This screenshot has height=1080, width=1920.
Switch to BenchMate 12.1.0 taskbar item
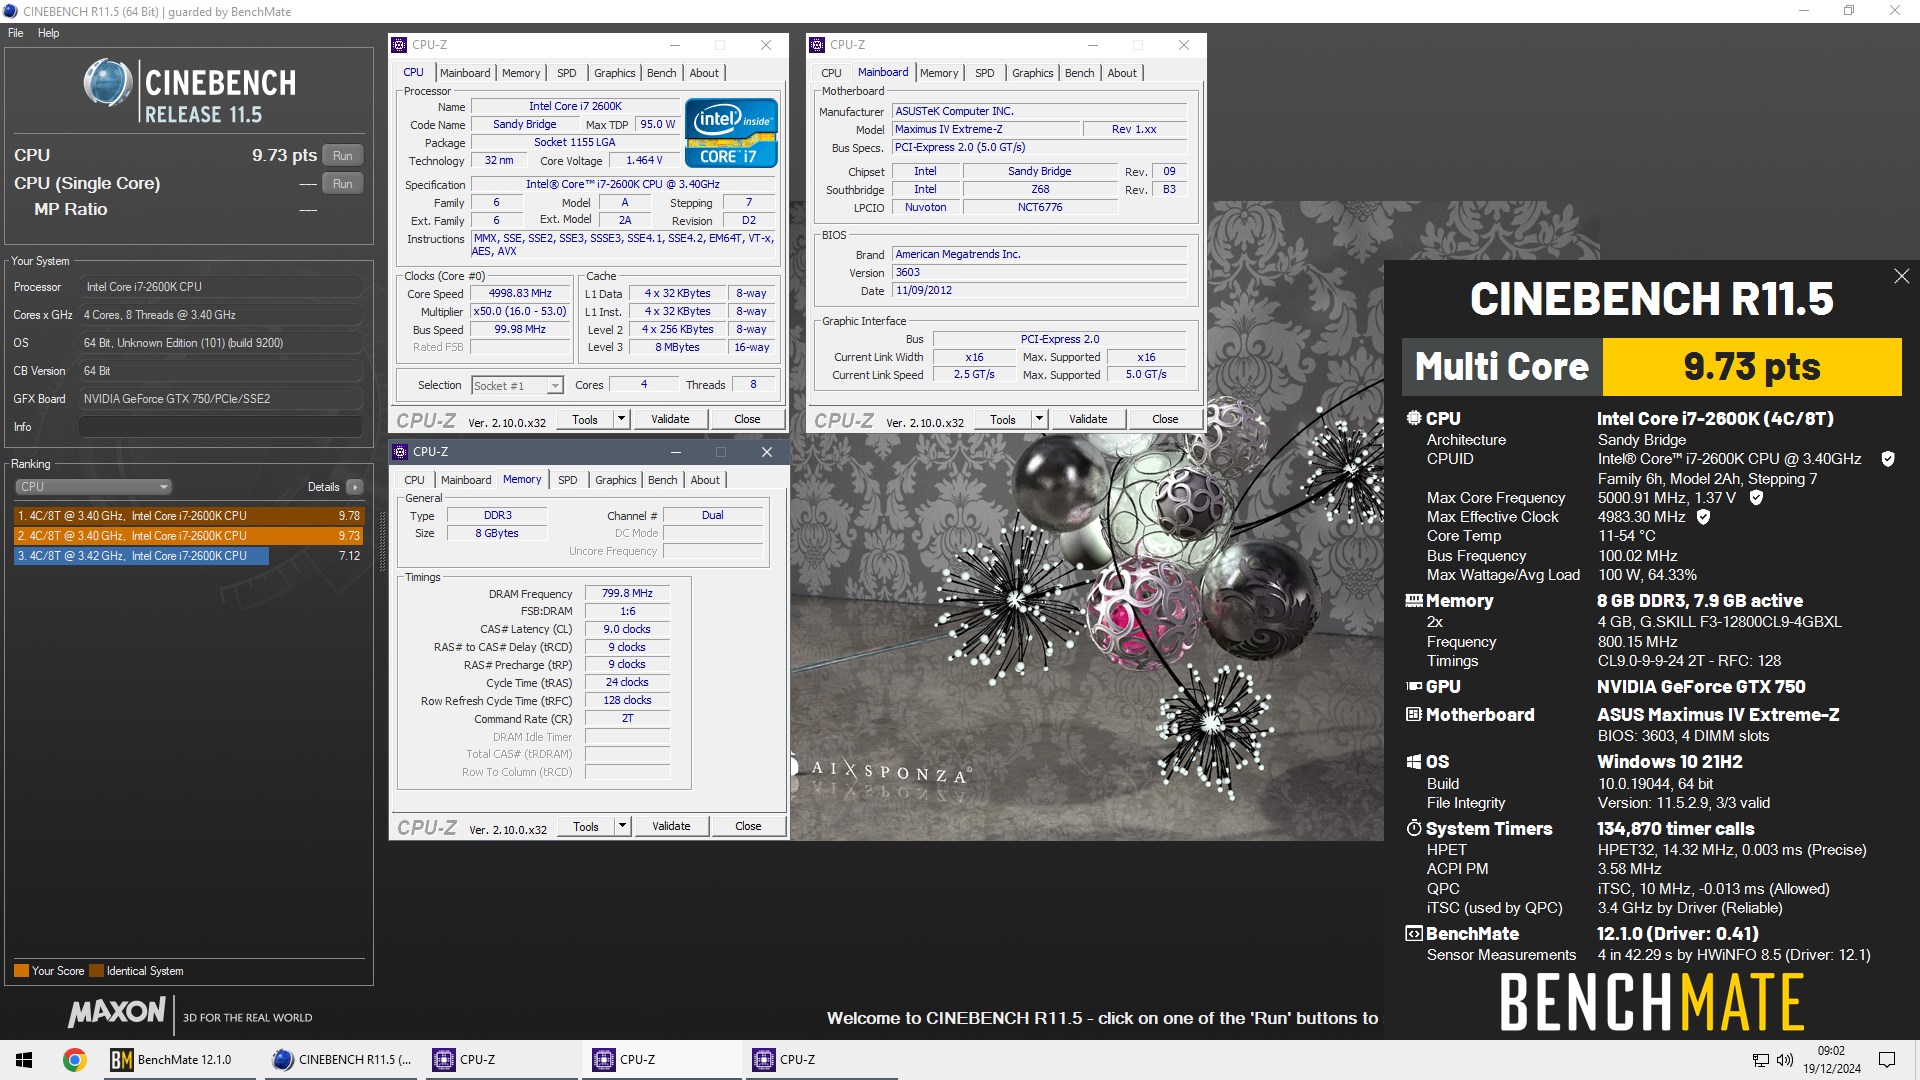181,1059
